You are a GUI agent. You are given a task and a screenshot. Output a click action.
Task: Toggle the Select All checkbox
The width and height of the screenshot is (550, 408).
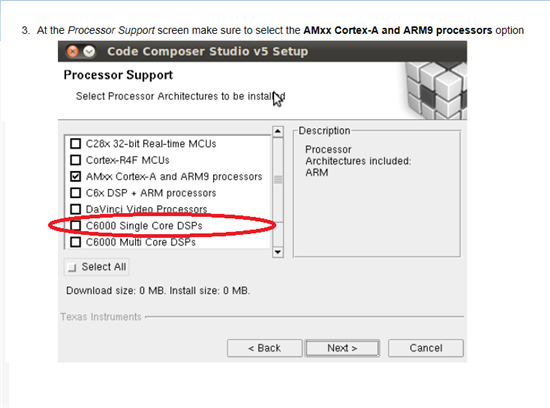[x=72, y=267]
